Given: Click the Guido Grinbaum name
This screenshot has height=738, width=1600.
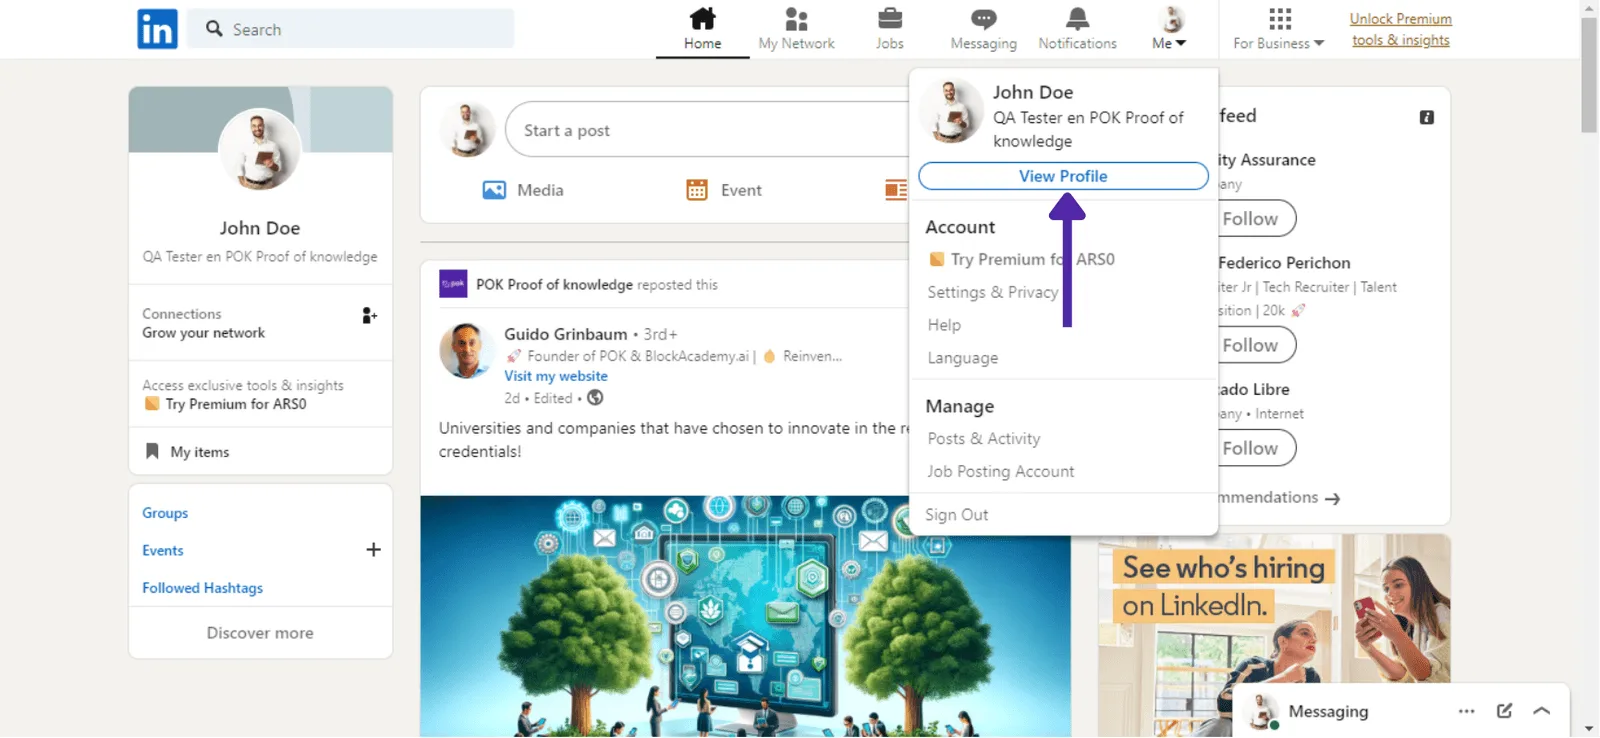Looking at the screenshot, I should click(566, 334).
